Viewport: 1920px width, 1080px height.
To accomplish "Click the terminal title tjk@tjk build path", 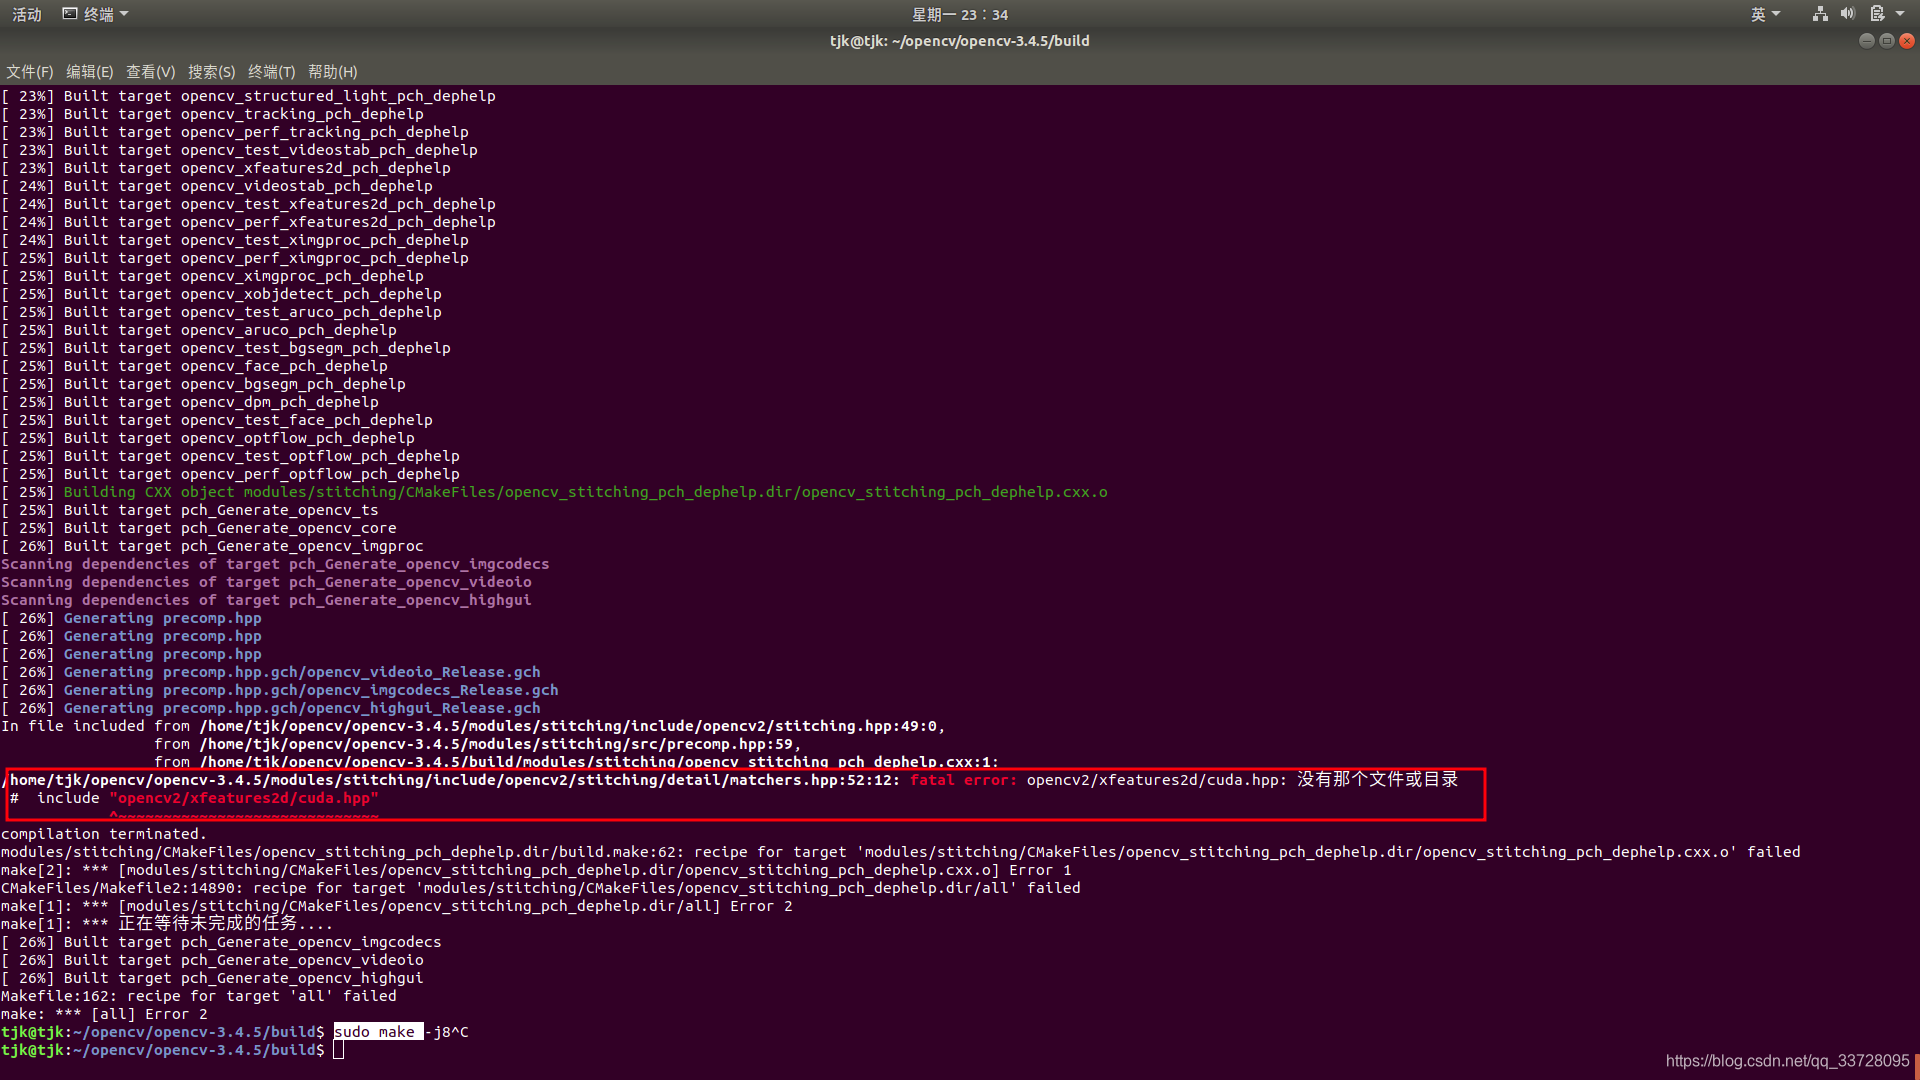I will pyautogui.click(x=959, y=41).
